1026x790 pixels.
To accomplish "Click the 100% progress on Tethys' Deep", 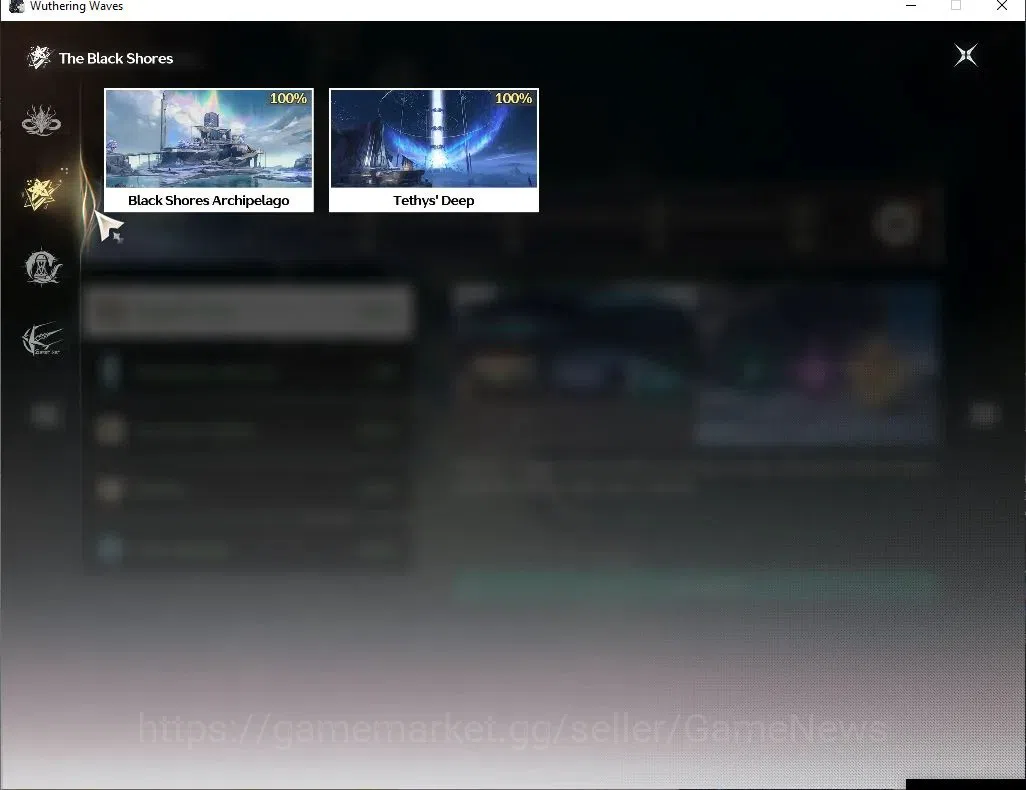I will pos(514,98).
